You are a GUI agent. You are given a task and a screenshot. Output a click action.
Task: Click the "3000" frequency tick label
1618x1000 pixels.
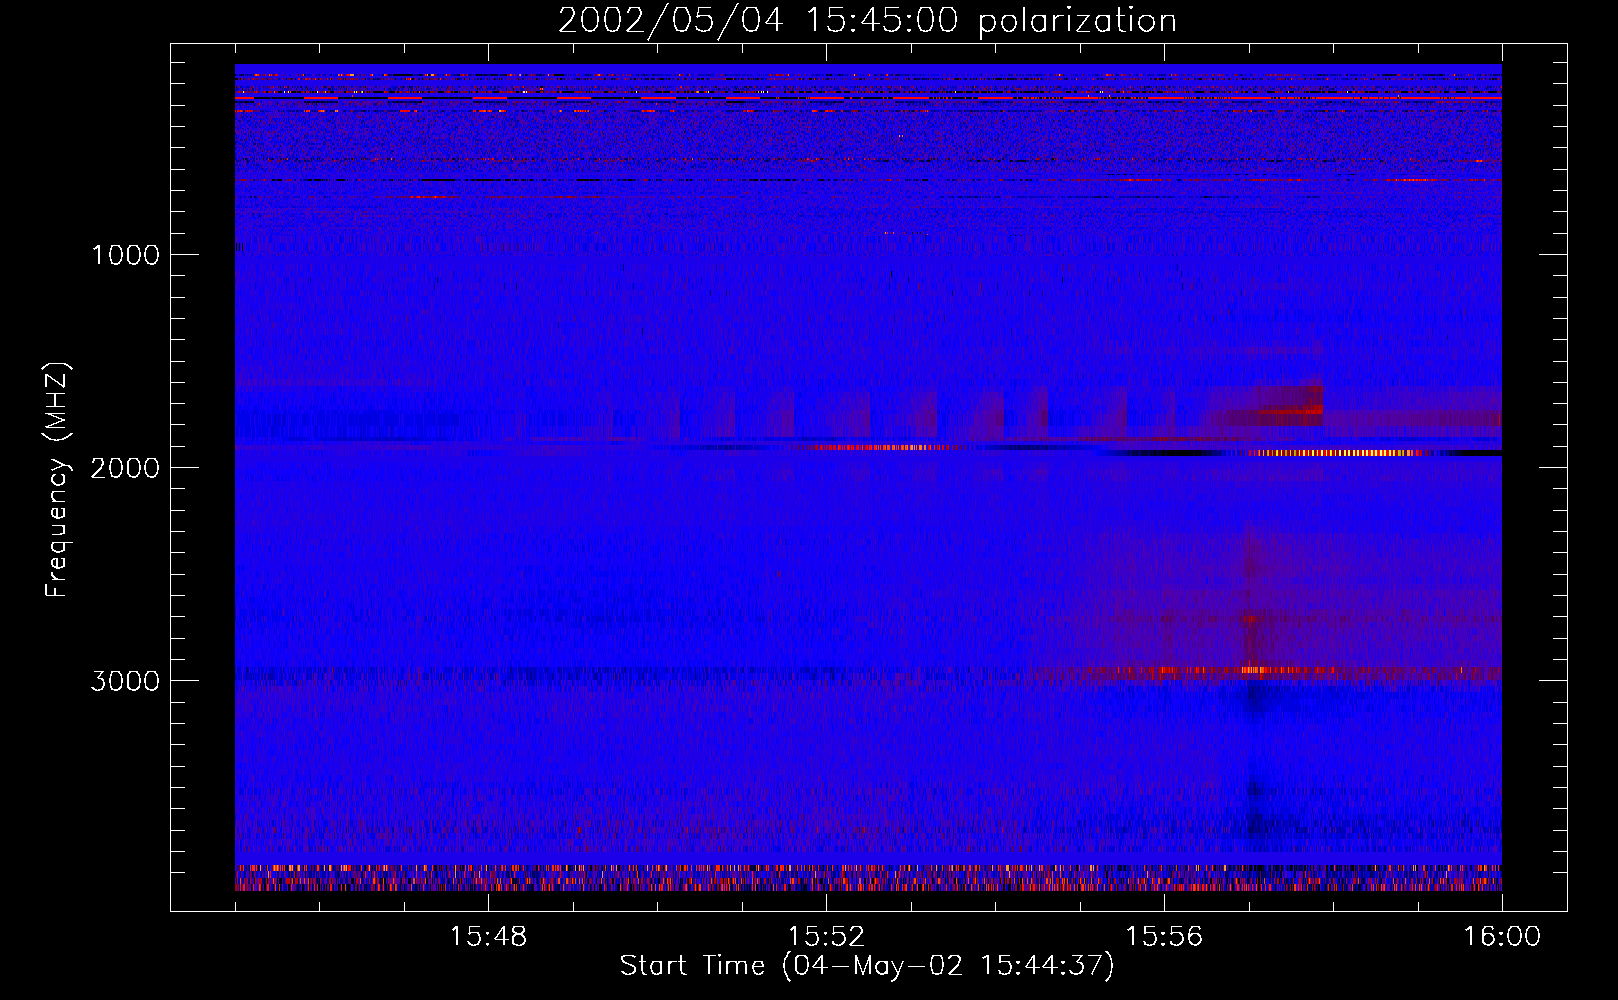[x=125, y=681]
